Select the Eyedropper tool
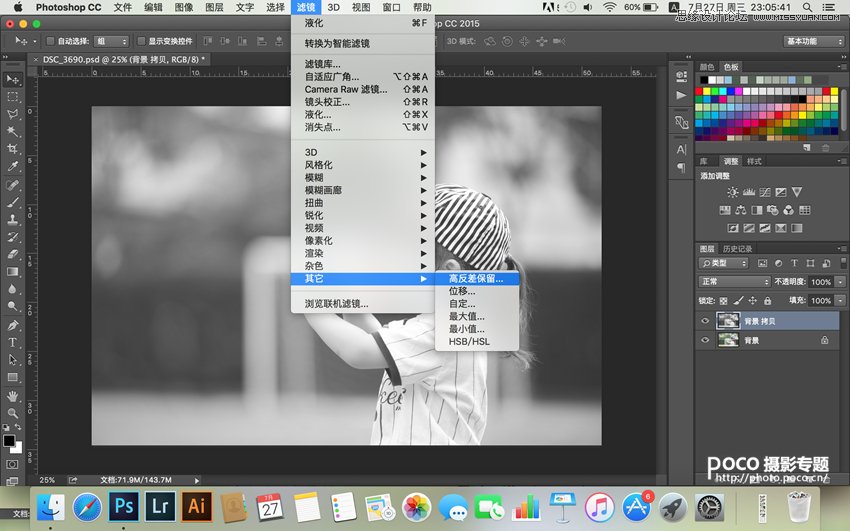 click(x=12, y=166)
